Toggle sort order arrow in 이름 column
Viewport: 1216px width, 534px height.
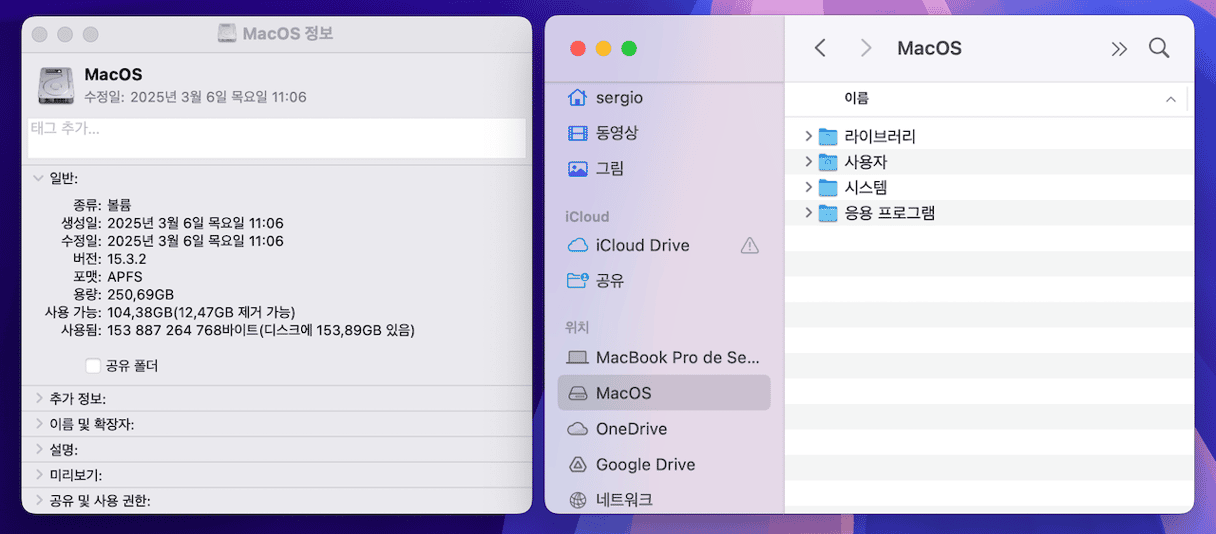coord(1170,99)
